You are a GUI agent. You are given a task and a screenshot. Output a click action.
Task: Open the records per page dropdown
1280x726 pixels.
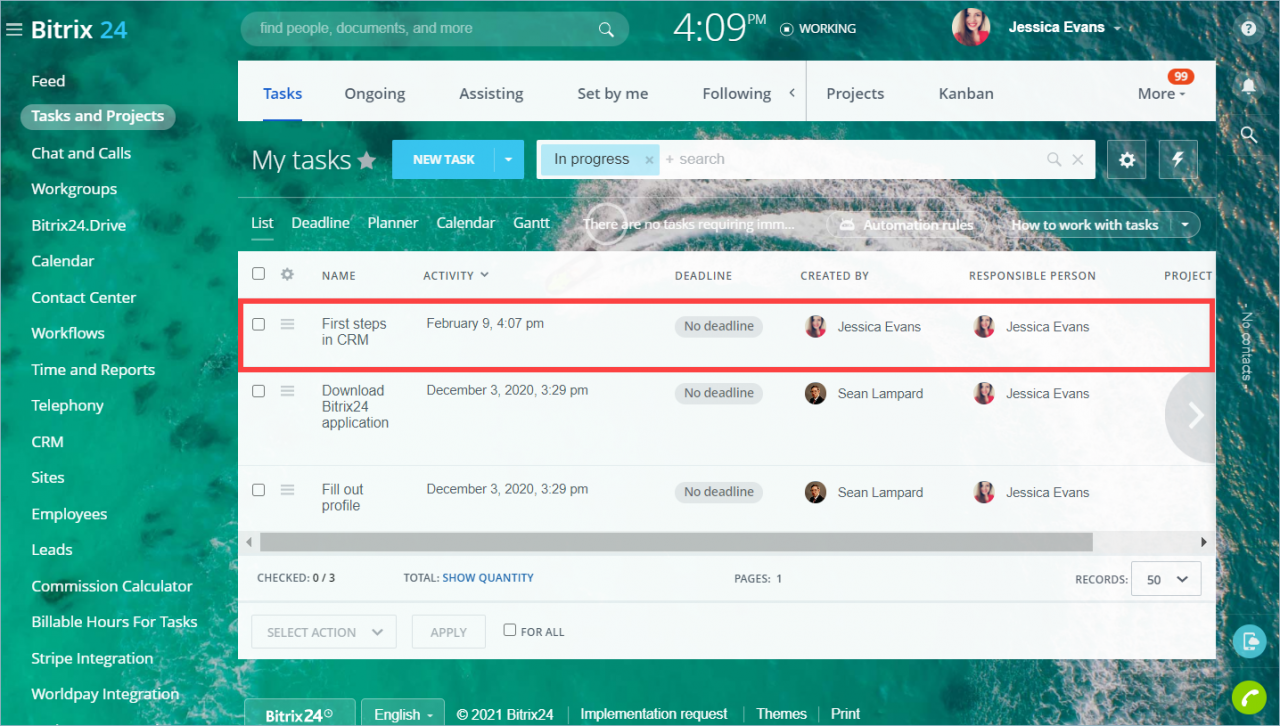(x=1166, y=579)
